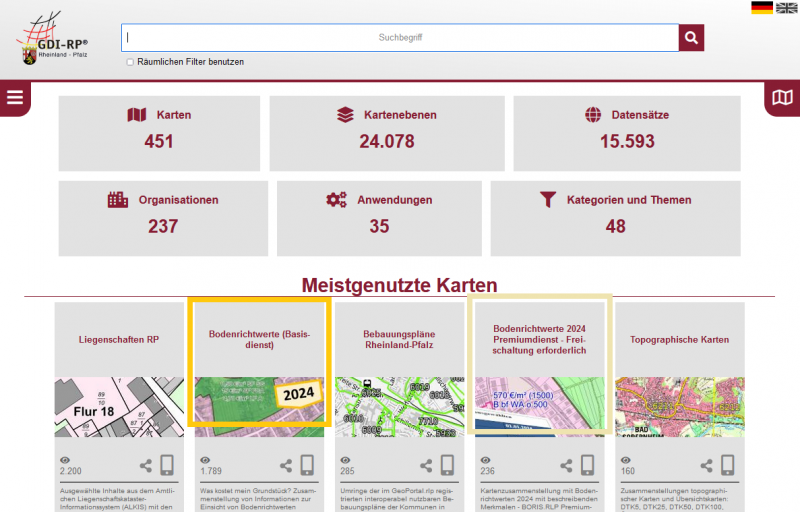Click the search magnifier button

pos(691,37)
